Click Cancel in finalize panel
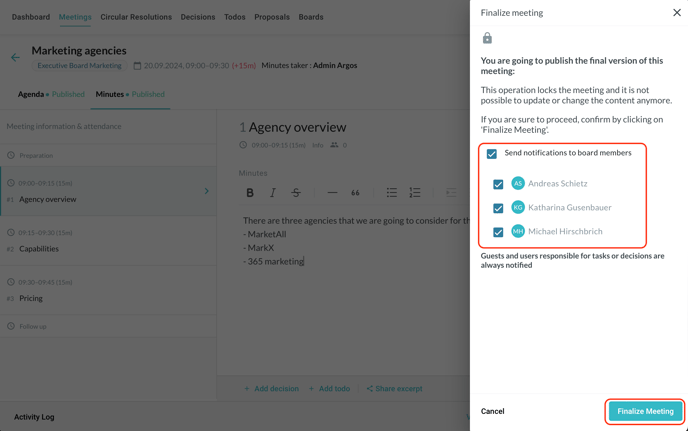 [492, 411]
